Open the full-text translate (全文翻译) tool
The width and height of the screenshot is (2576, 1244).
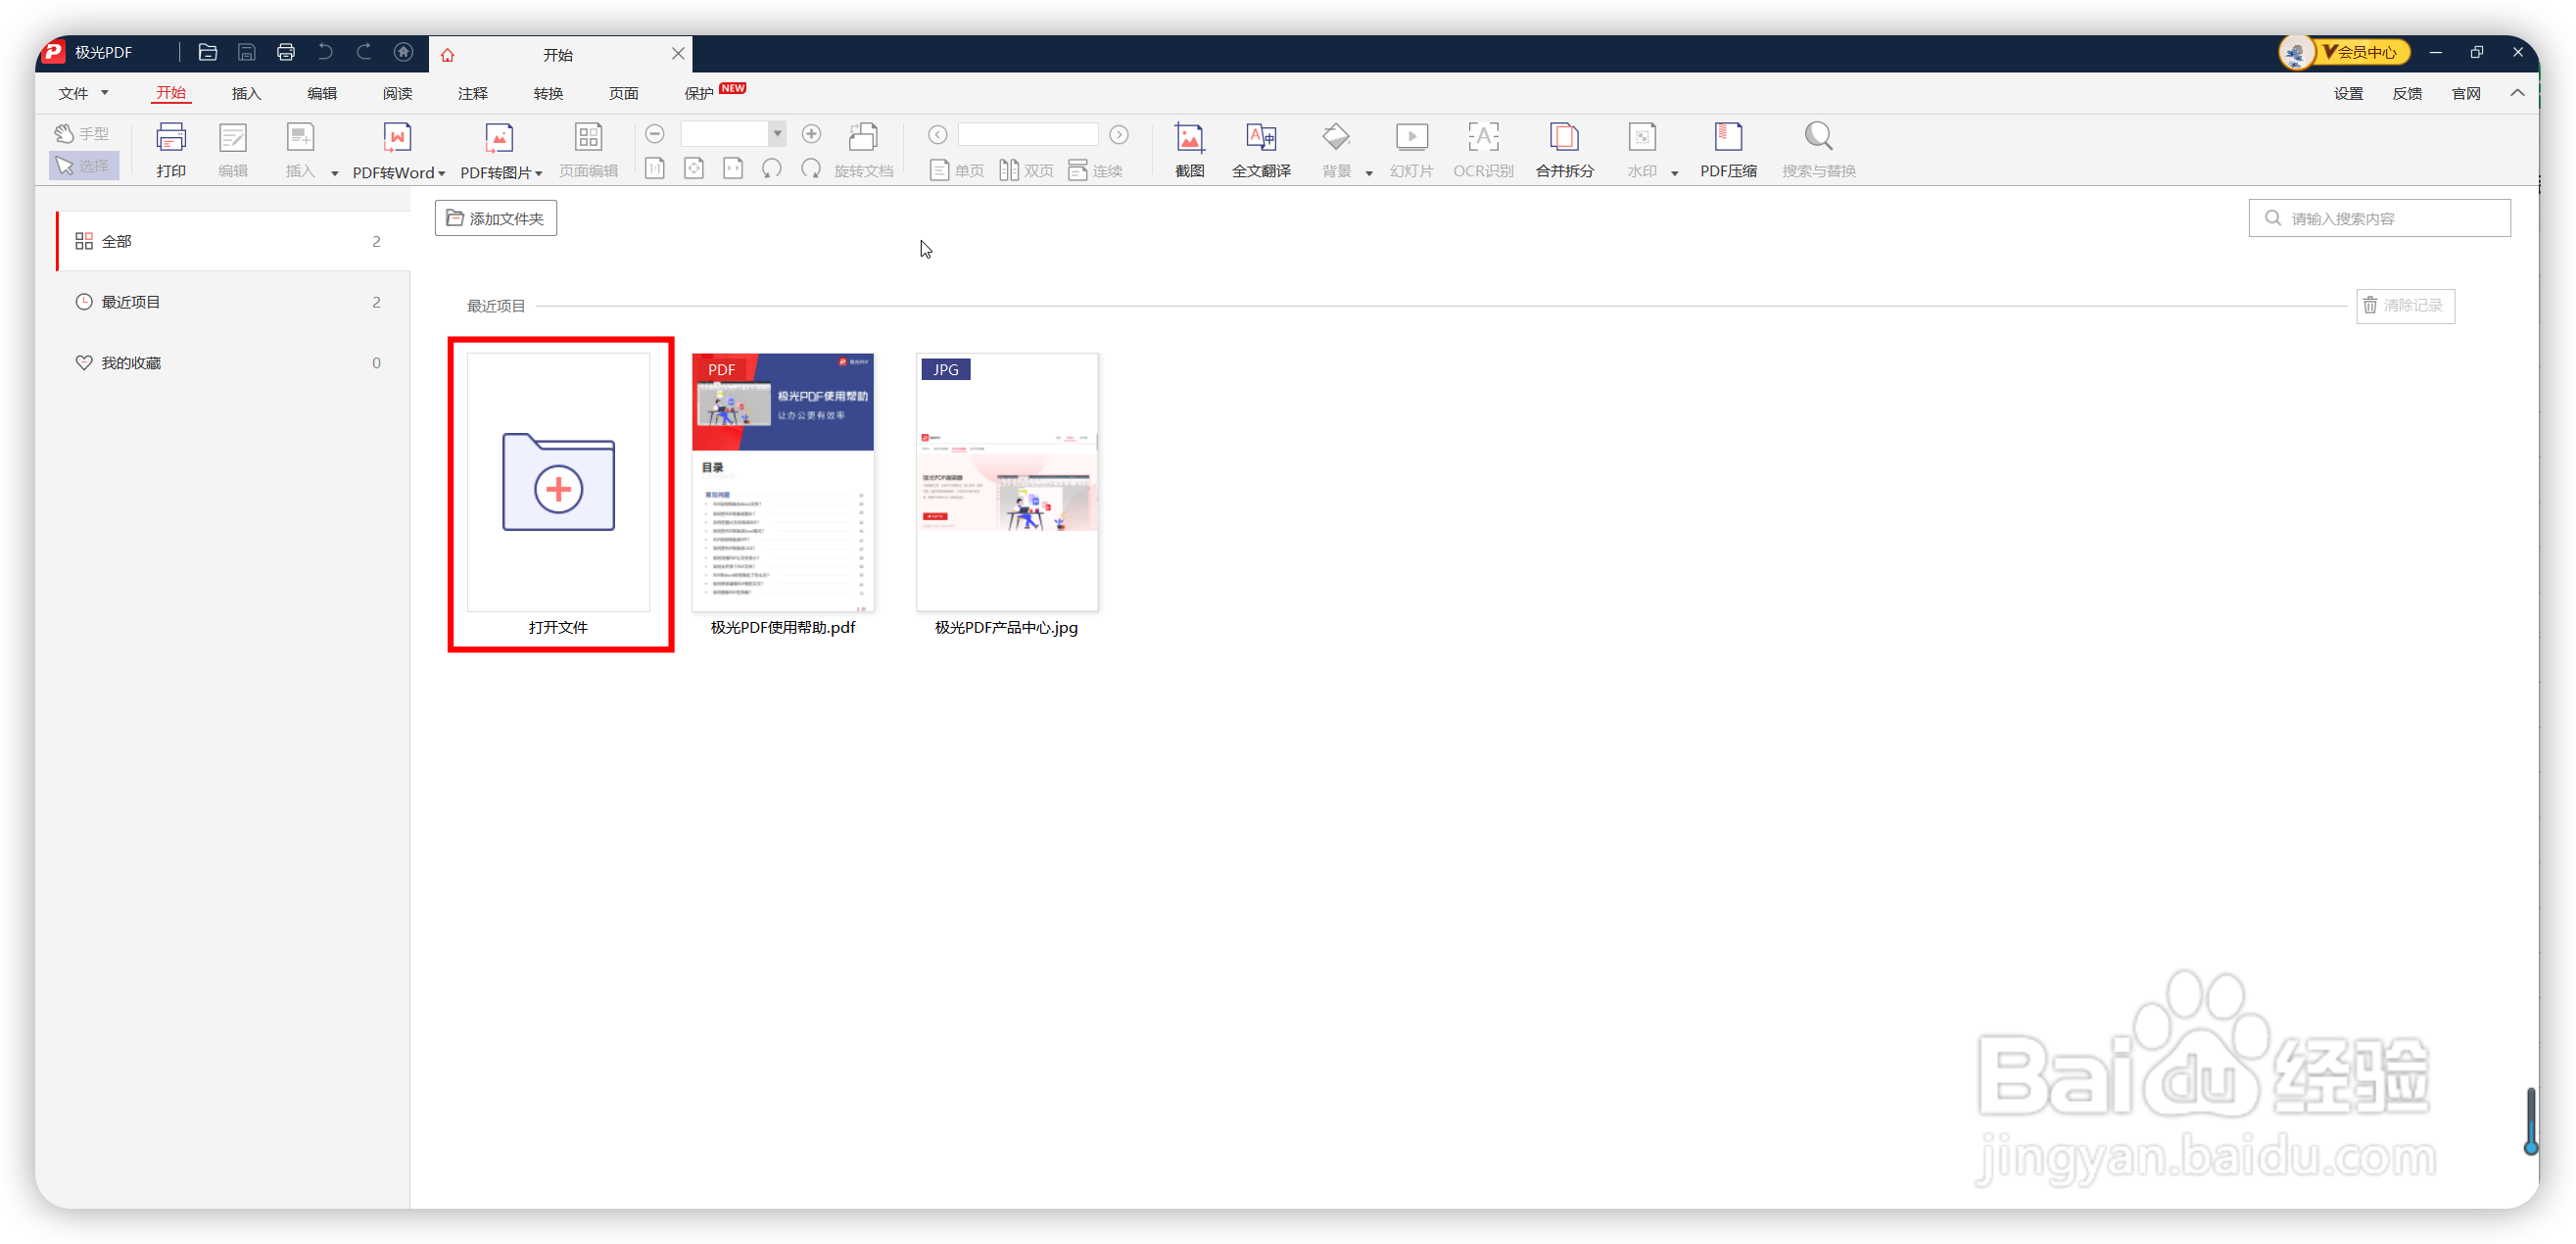pos(1261,138)
